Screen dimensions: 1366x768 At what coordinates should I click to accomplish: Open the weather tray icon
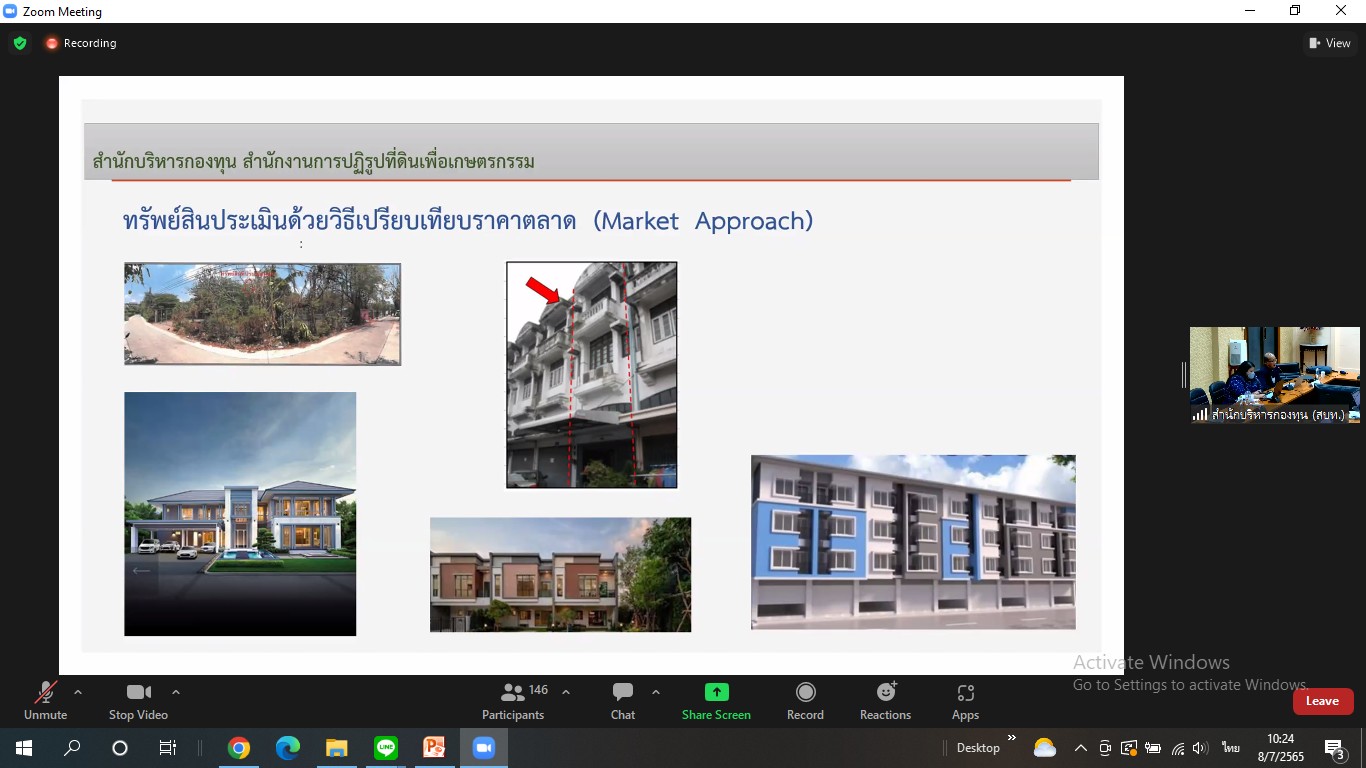tap(1044, 748)
